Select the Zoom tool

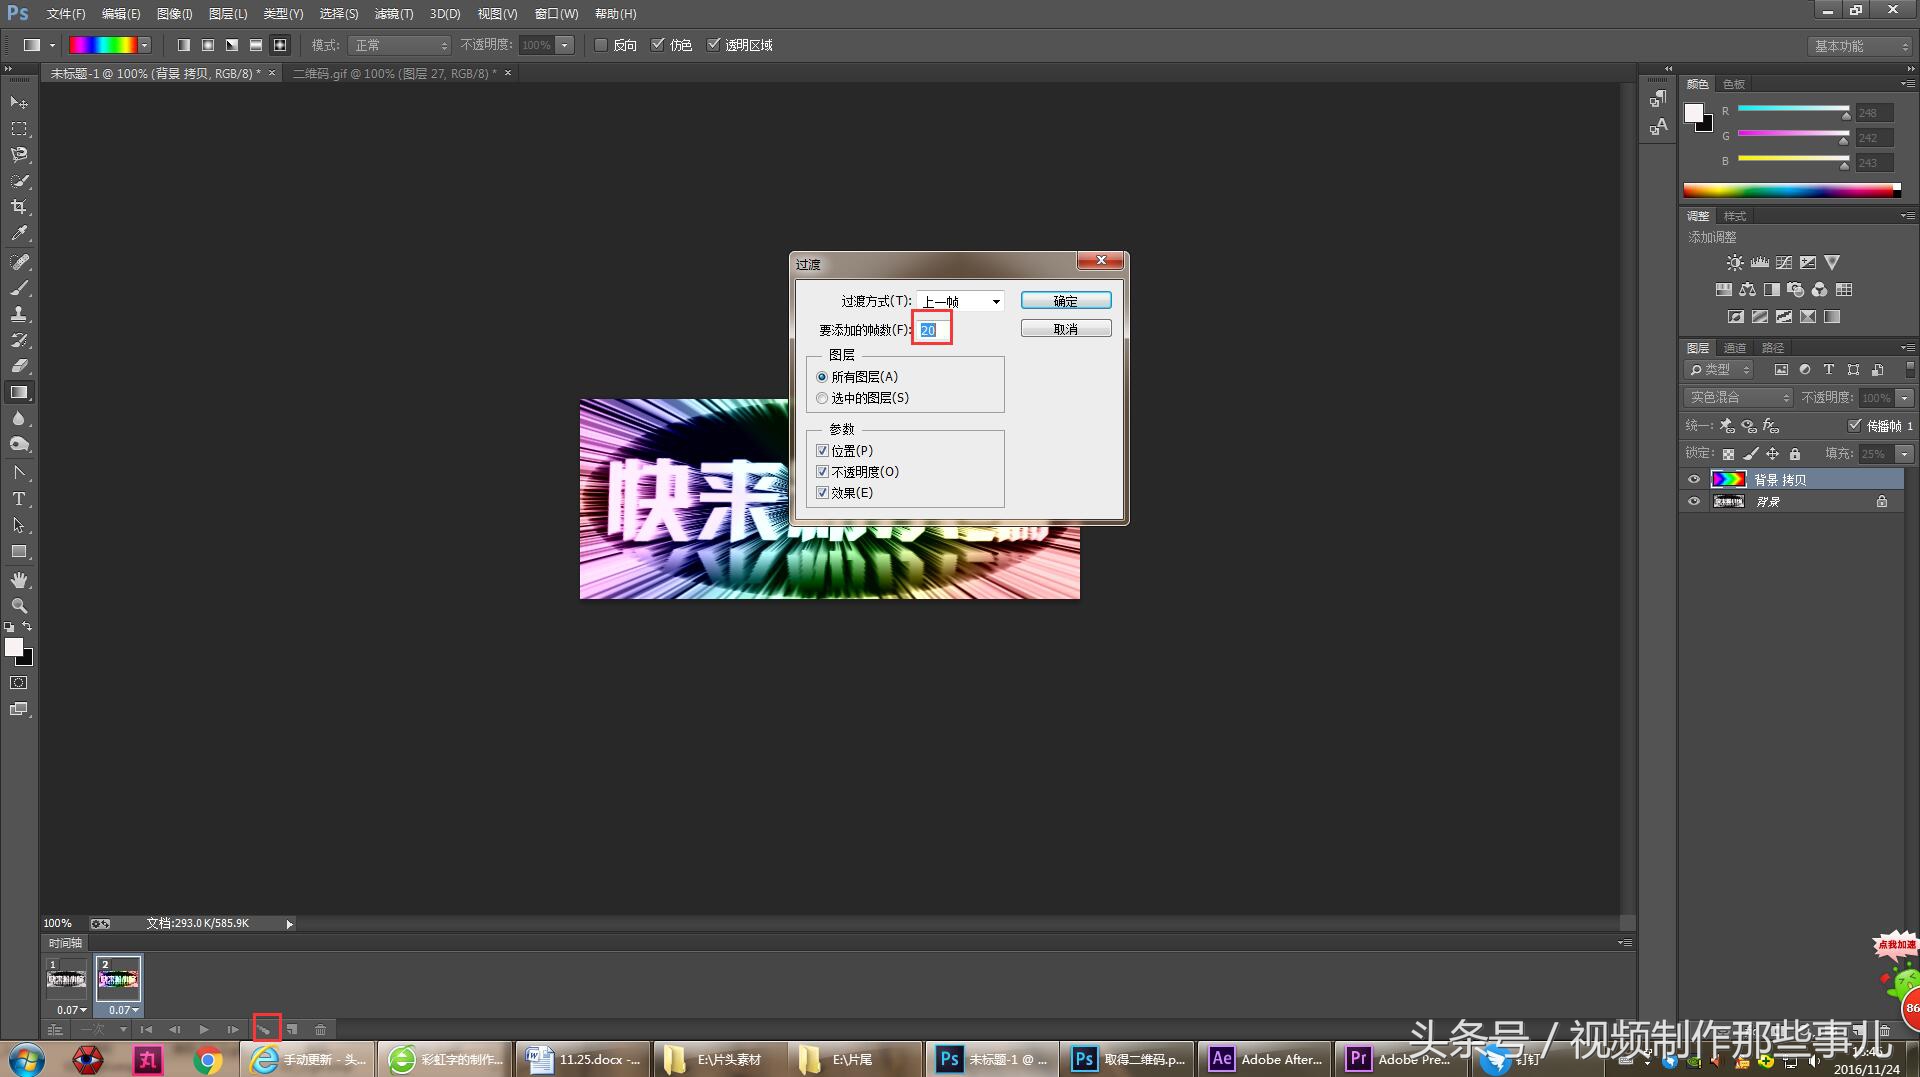coord(19,606)
